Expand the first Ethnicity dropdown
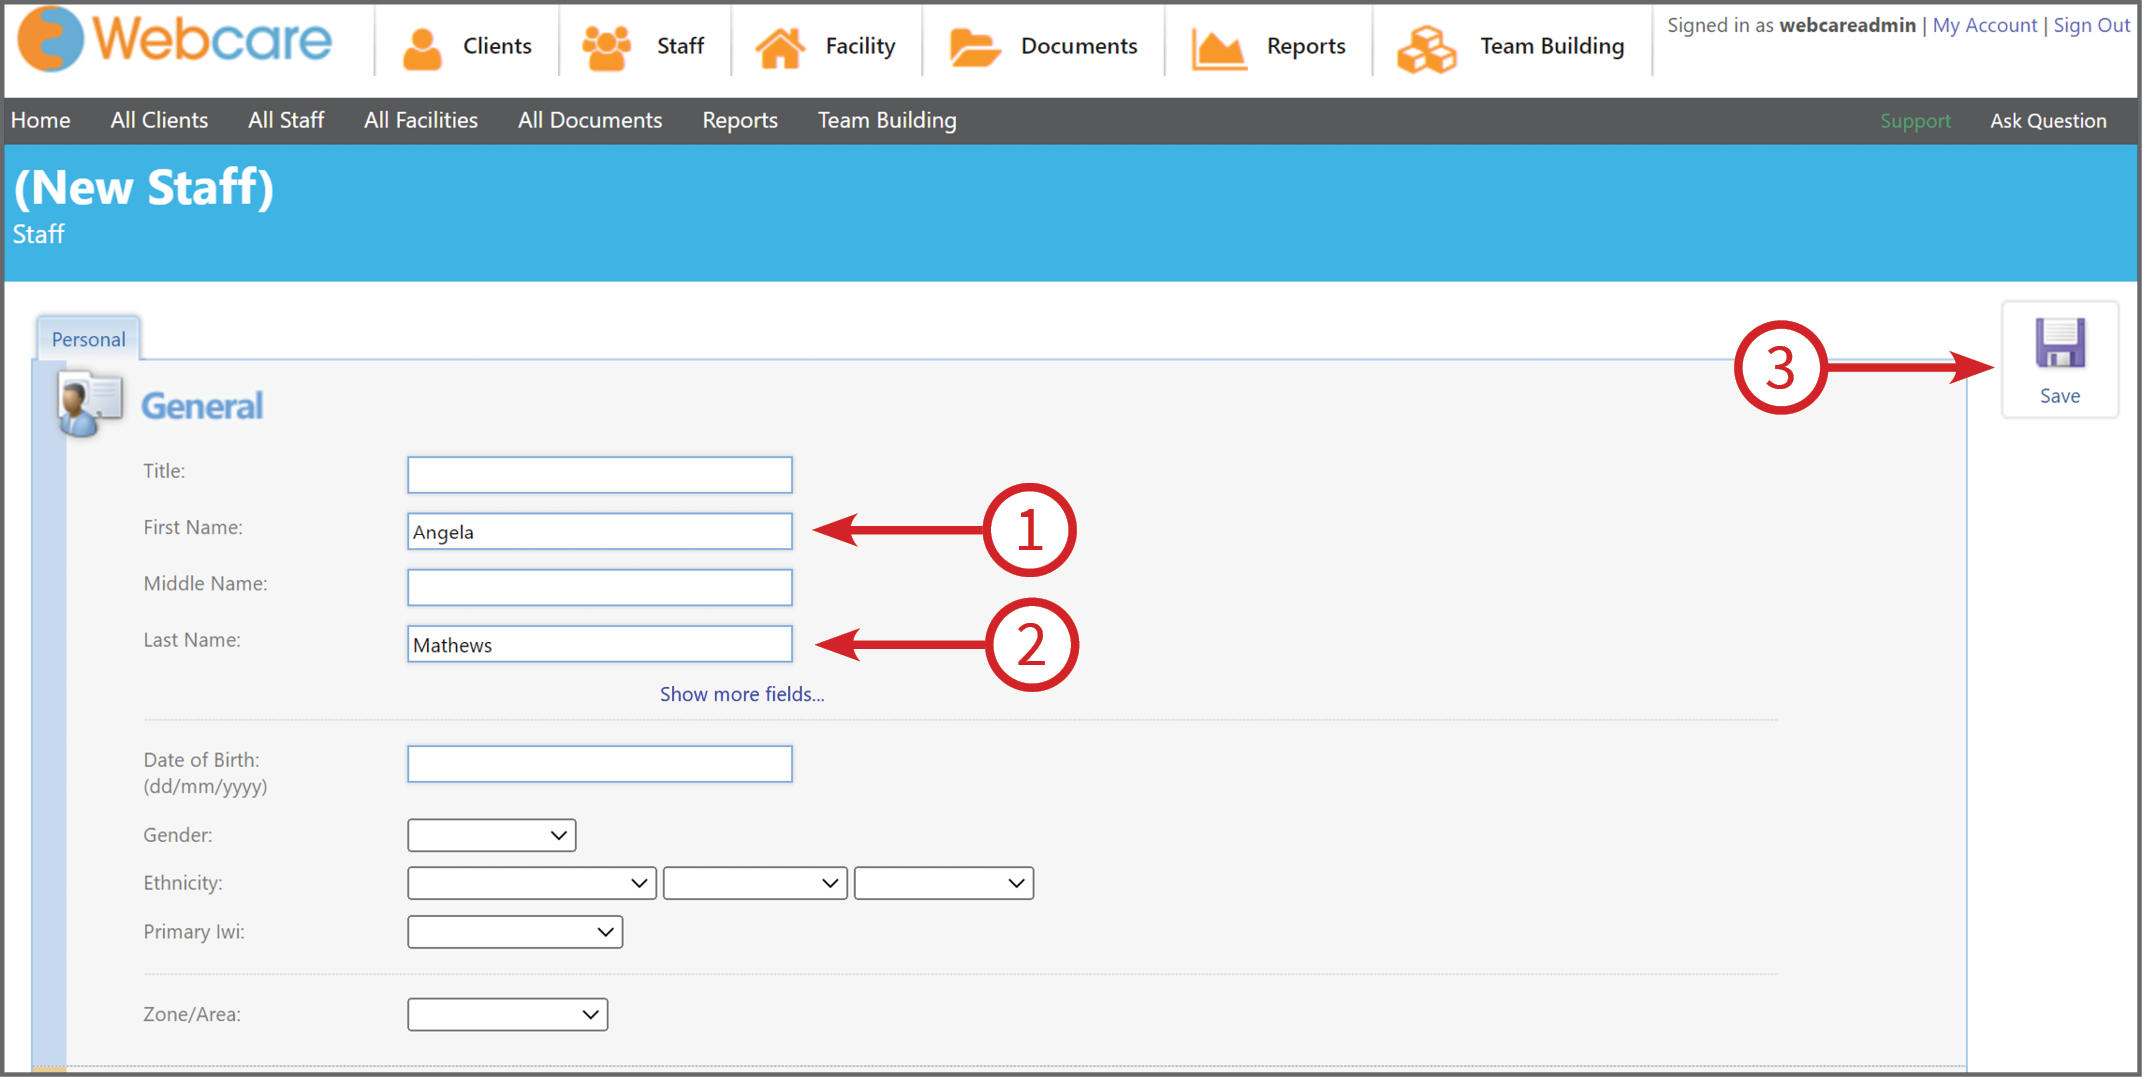 (531, 883)
